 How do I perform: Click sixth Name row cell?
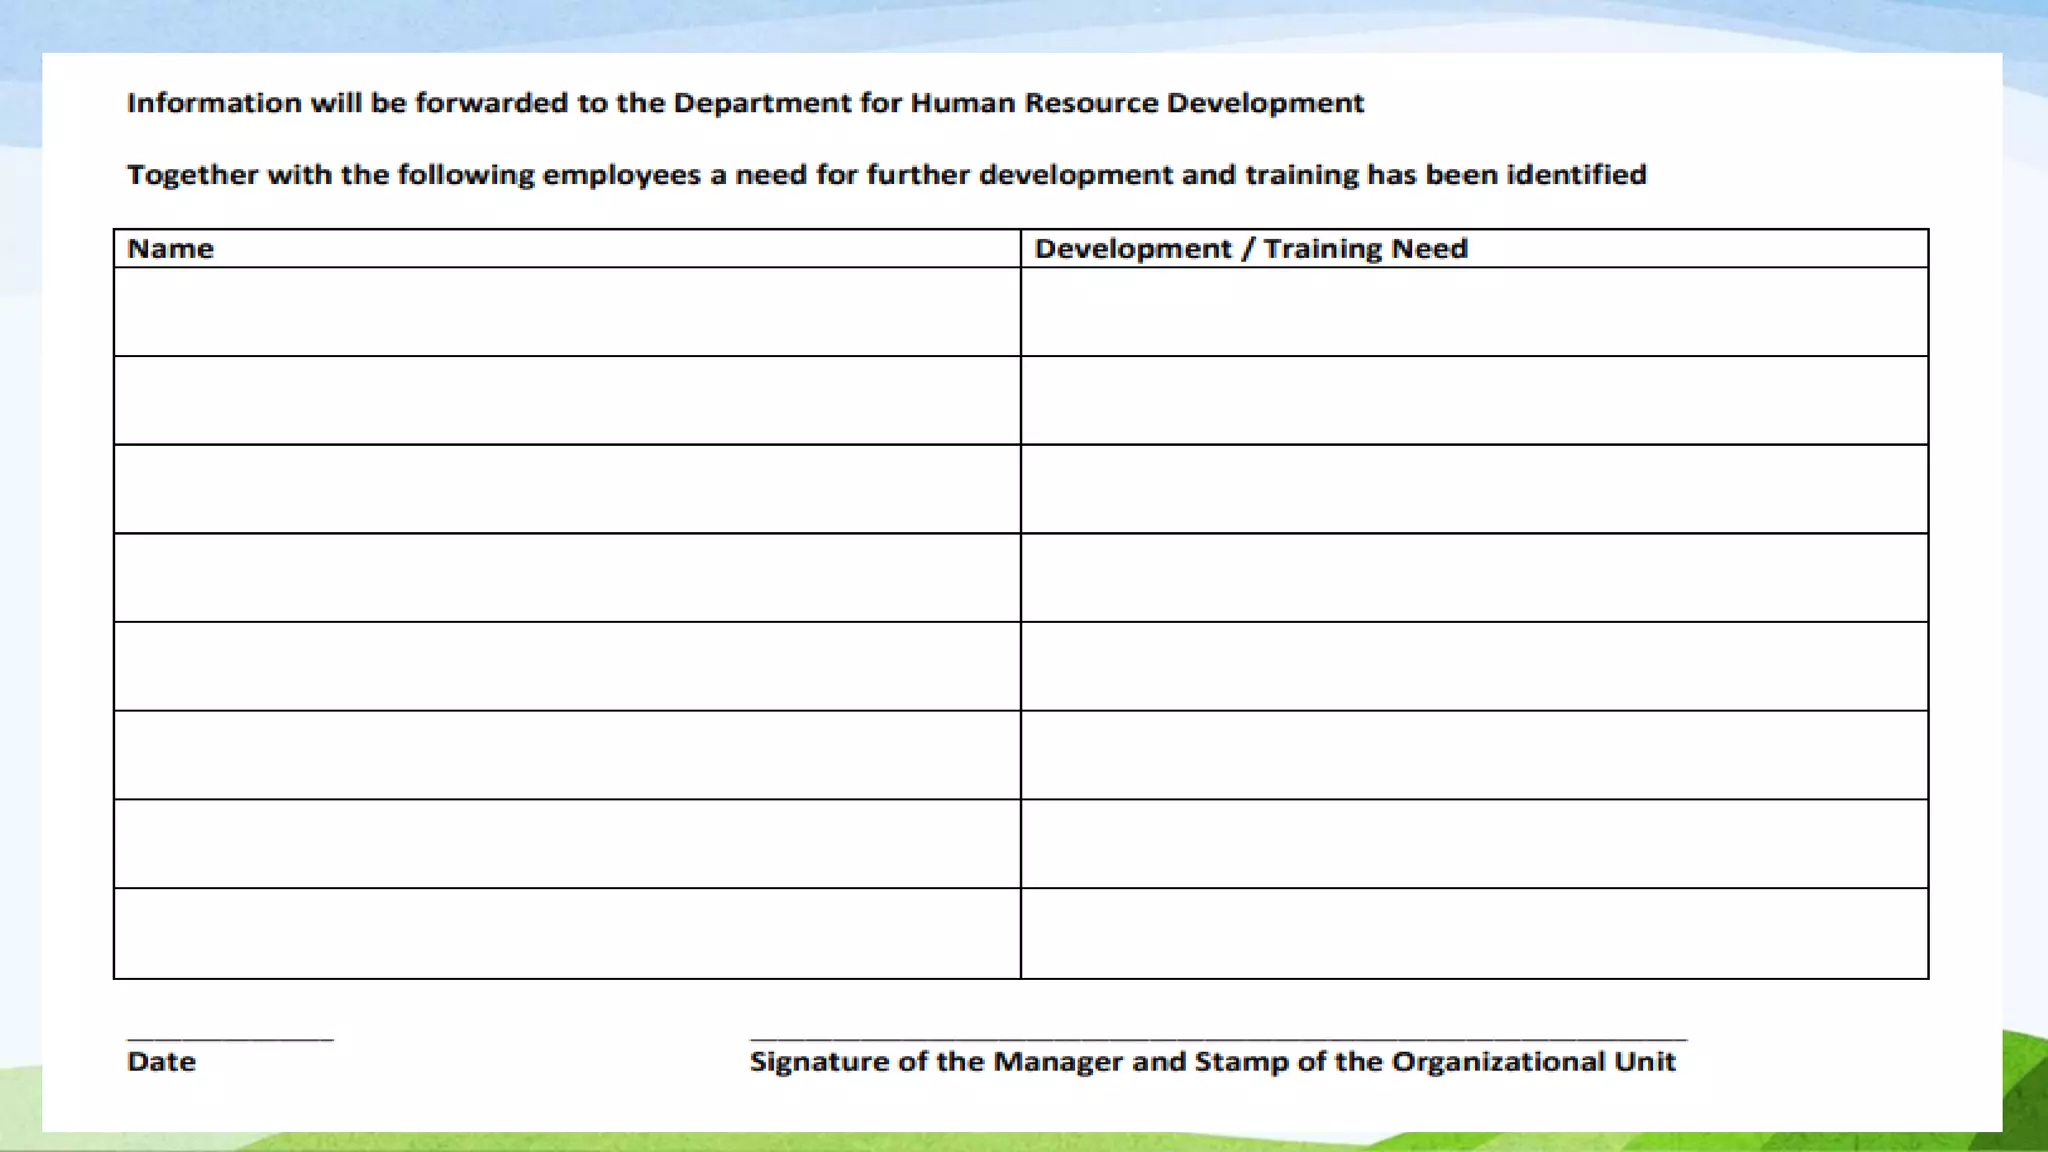pos(567,755)
